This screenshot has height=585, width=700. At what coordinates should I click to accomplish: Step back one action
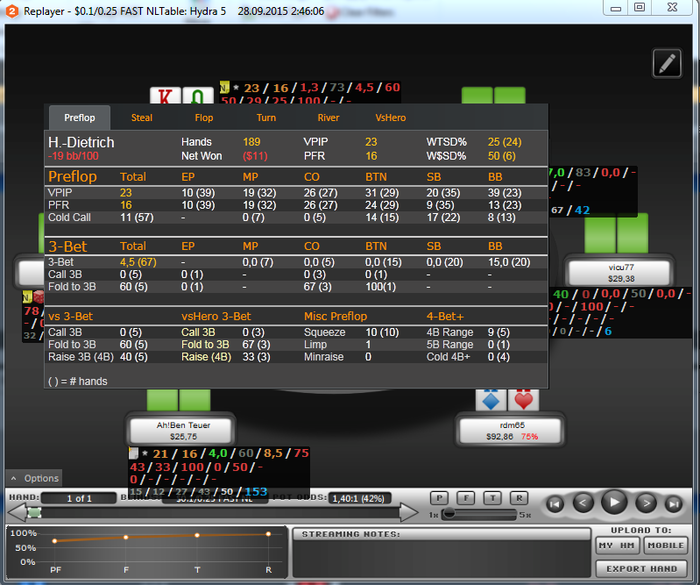coord(583,503)
